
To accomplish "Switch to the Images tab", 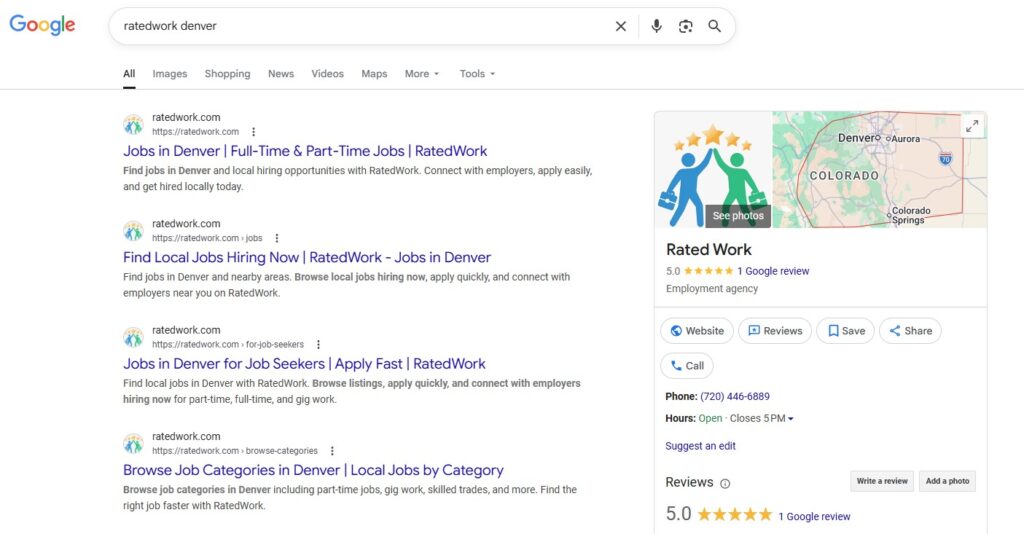I will click(170, 74).
